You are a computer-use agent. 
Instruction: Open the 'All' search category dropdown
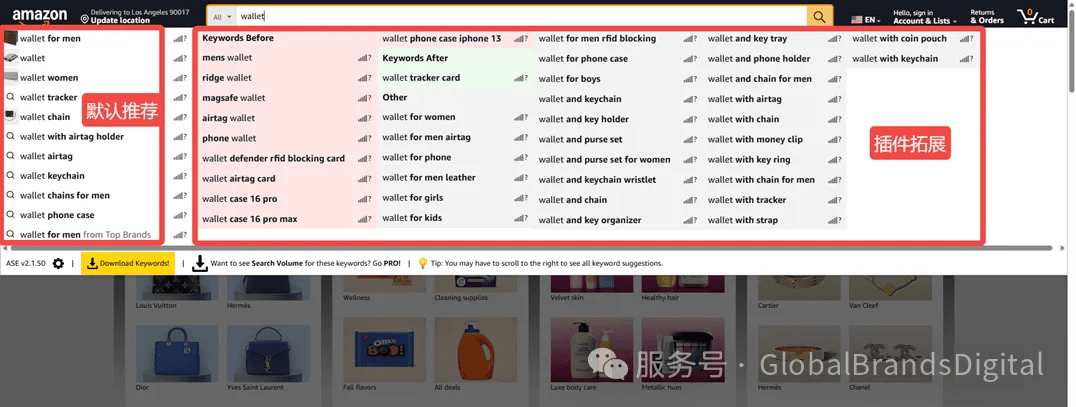(x=222, y=17)
